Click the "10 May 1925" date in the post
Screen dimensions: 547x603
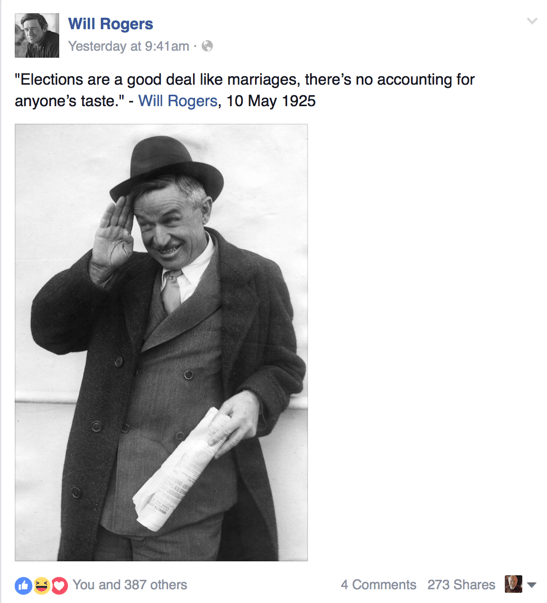(x=271, y=101)
